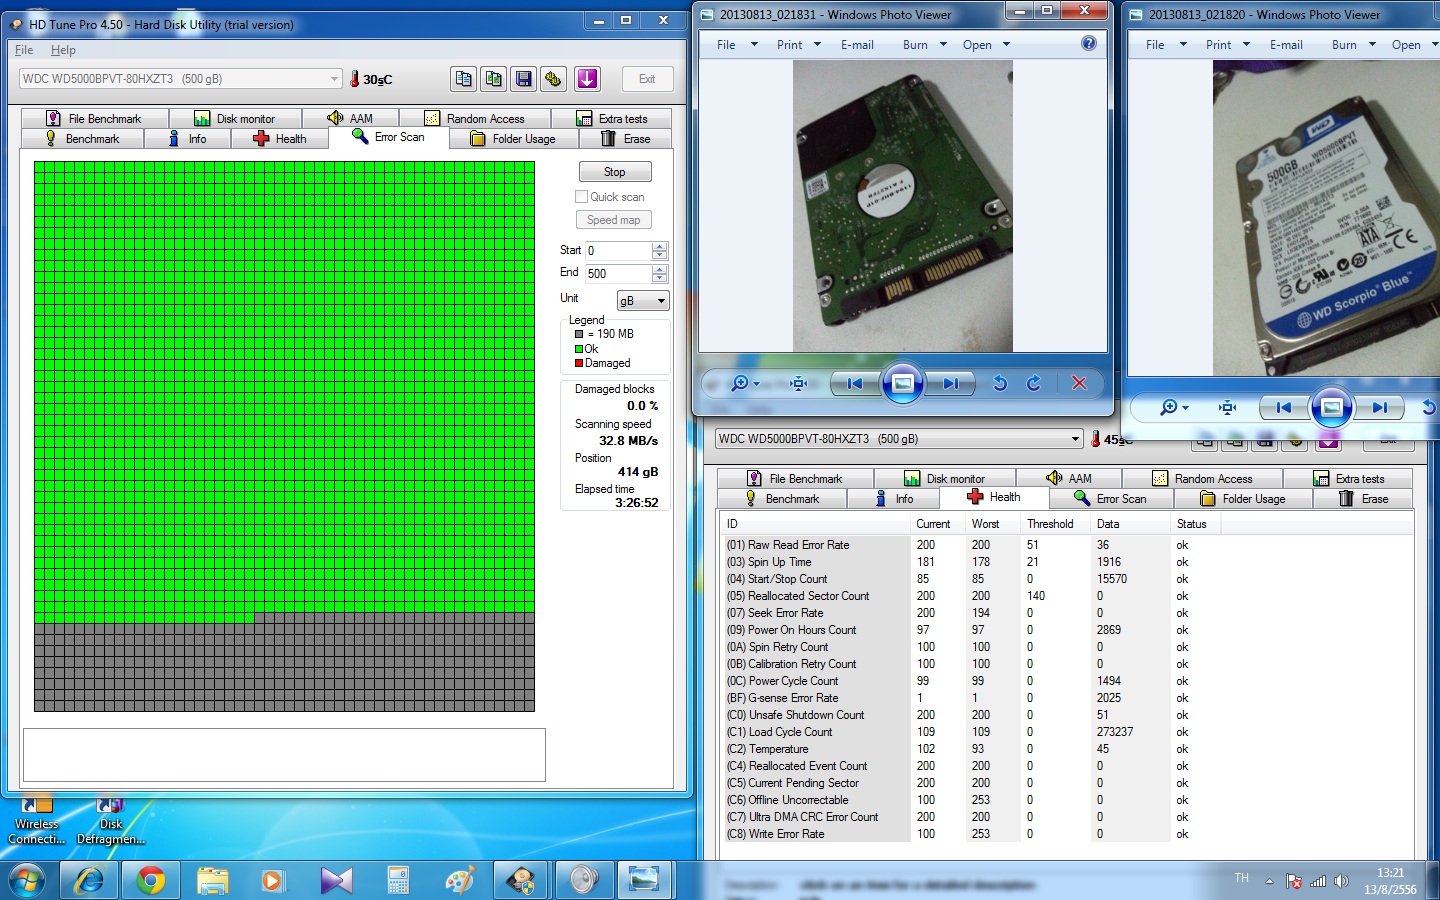Go to next photo in the 021831 Photo Viewer
This screenshot has width=1440, height=900.
pyautogui.click(x=950, y=383)
